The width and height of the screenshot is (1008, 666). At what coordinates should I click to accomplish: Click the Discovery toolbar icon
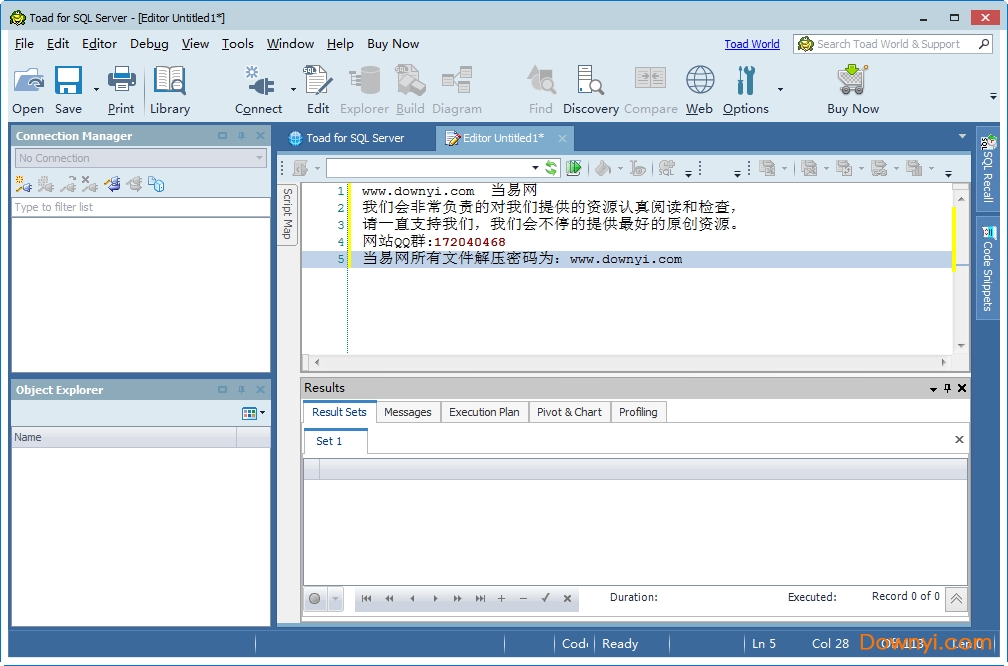click(590, 82)
